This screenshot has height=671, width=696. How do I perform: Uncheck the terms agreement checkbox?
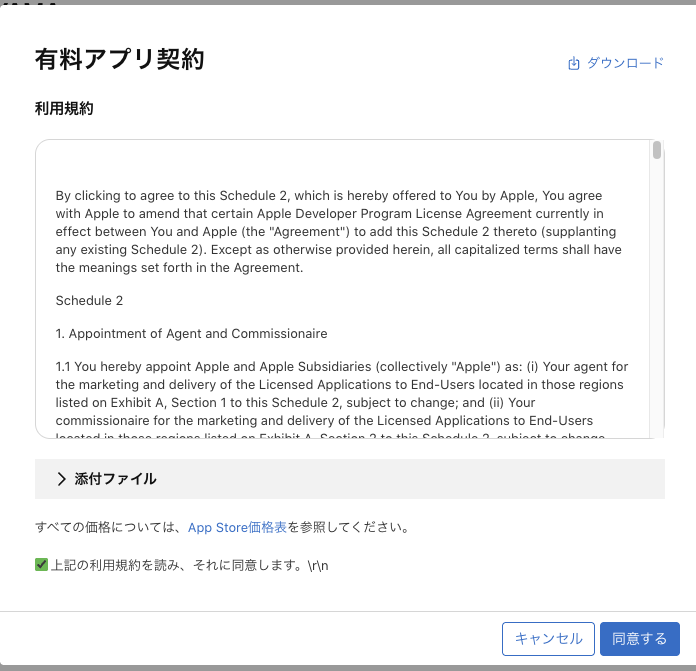(x=41, y=564)
